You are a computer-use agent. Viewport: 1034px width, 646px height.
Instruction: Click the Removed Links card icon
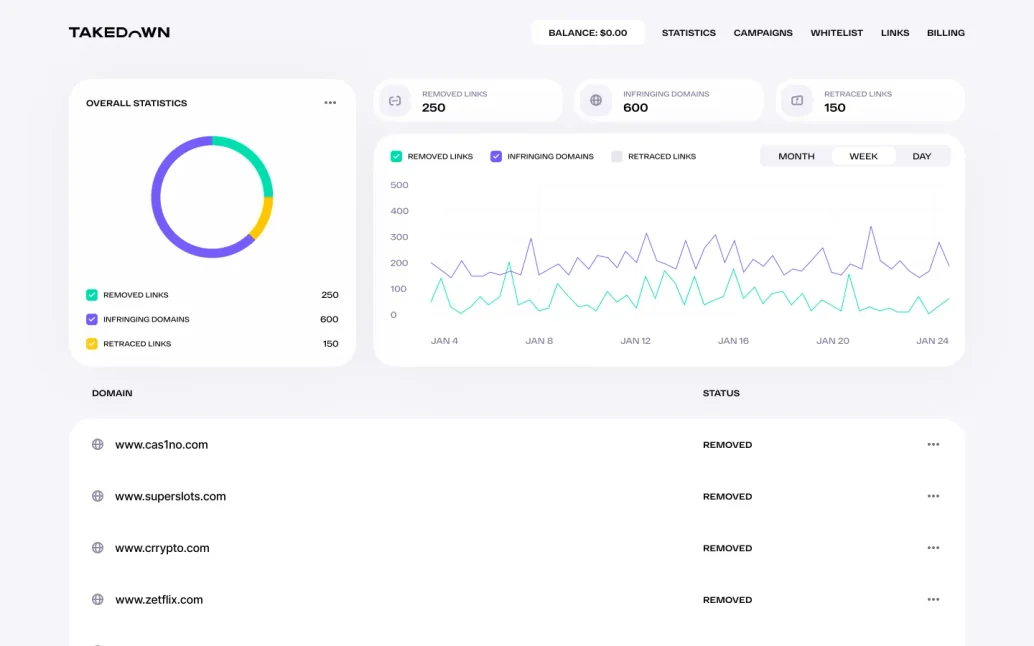click(x=395, y=101)
